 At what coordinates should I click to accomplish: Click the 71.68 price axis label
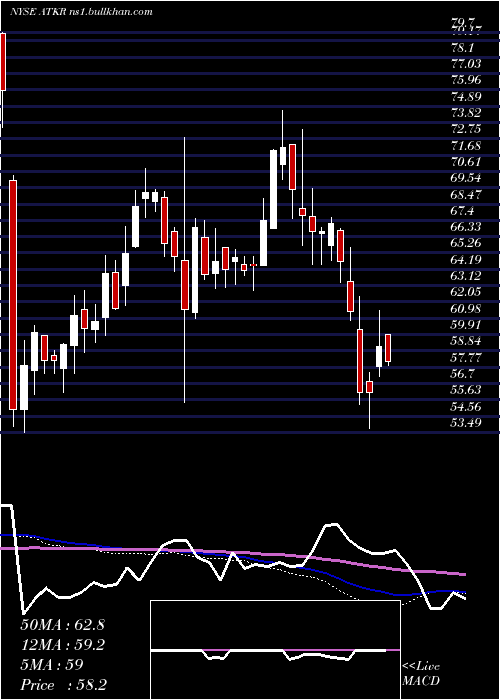coord(467,146)
